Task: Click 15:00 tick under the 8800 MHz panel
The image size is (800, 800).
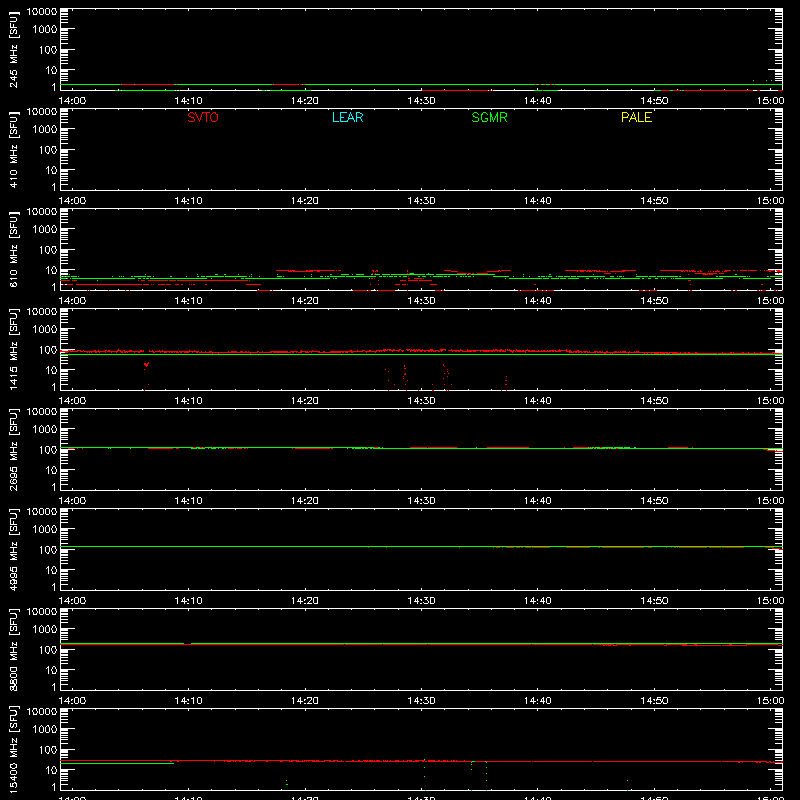Action: coord(770,701)
